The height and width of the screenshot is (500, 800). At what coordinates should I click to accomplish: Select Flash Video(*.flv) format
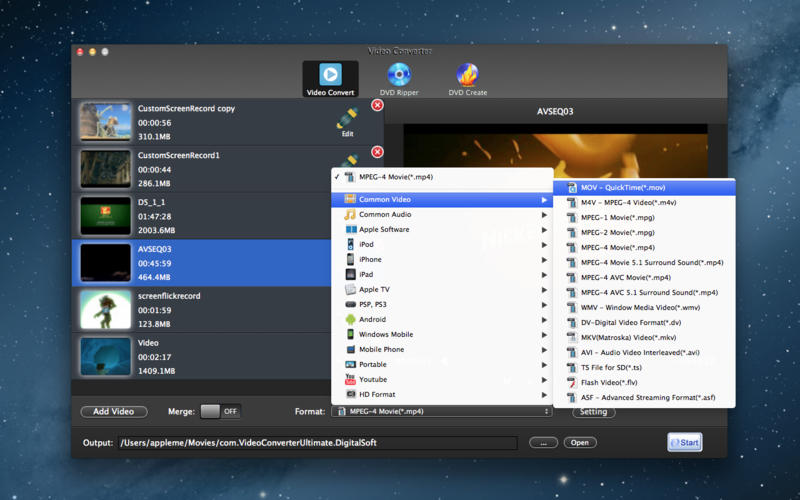click(x=644, y=383)
